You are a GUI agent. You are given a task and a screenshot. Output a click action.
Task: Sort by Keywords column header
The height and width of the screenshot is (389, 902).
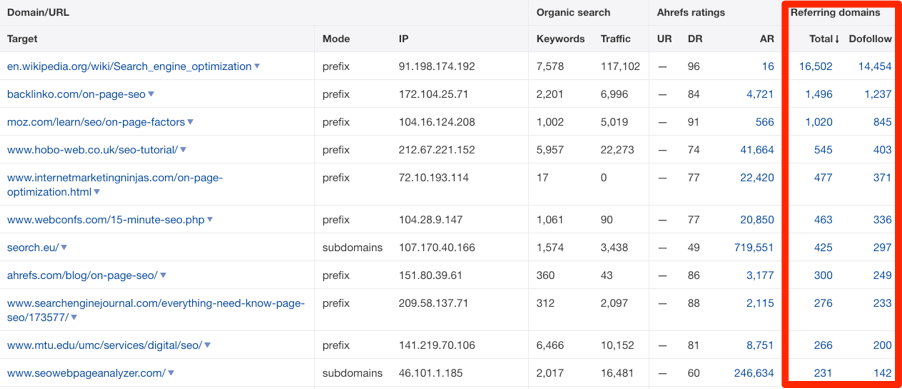pyautogui.click(x=560, y=39)
